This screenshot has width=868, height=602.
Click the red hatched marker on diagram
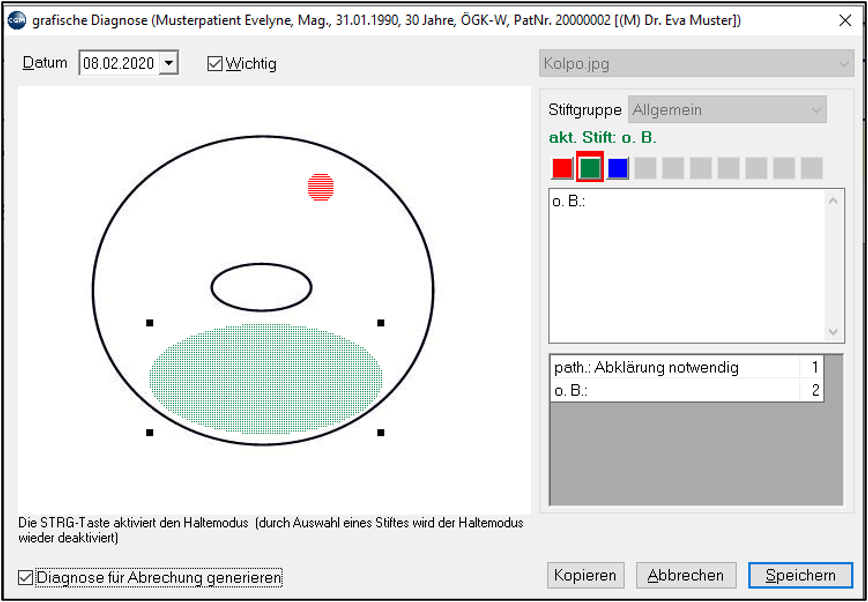click(321, 187)
